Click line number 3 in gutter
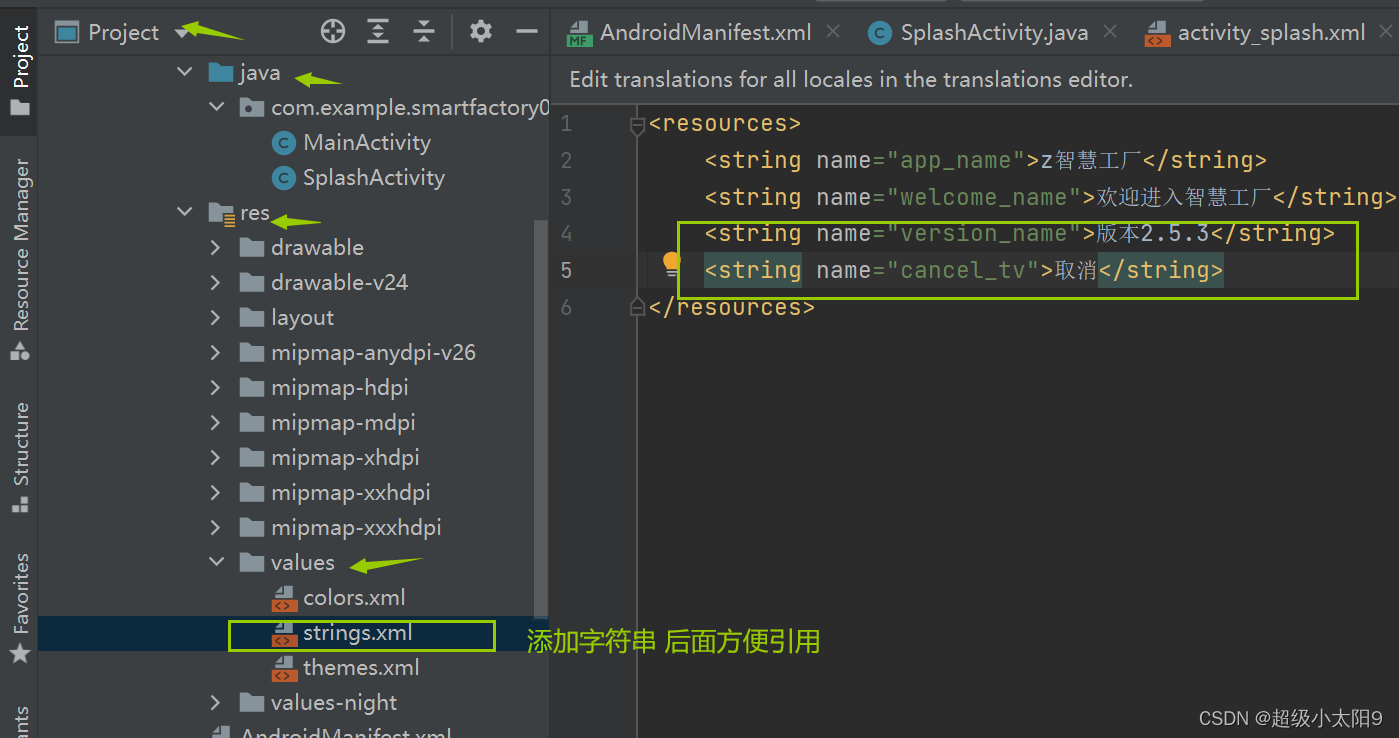This screenshot has height=738, width=1399. pyautogui.click(x=566, y=197)
